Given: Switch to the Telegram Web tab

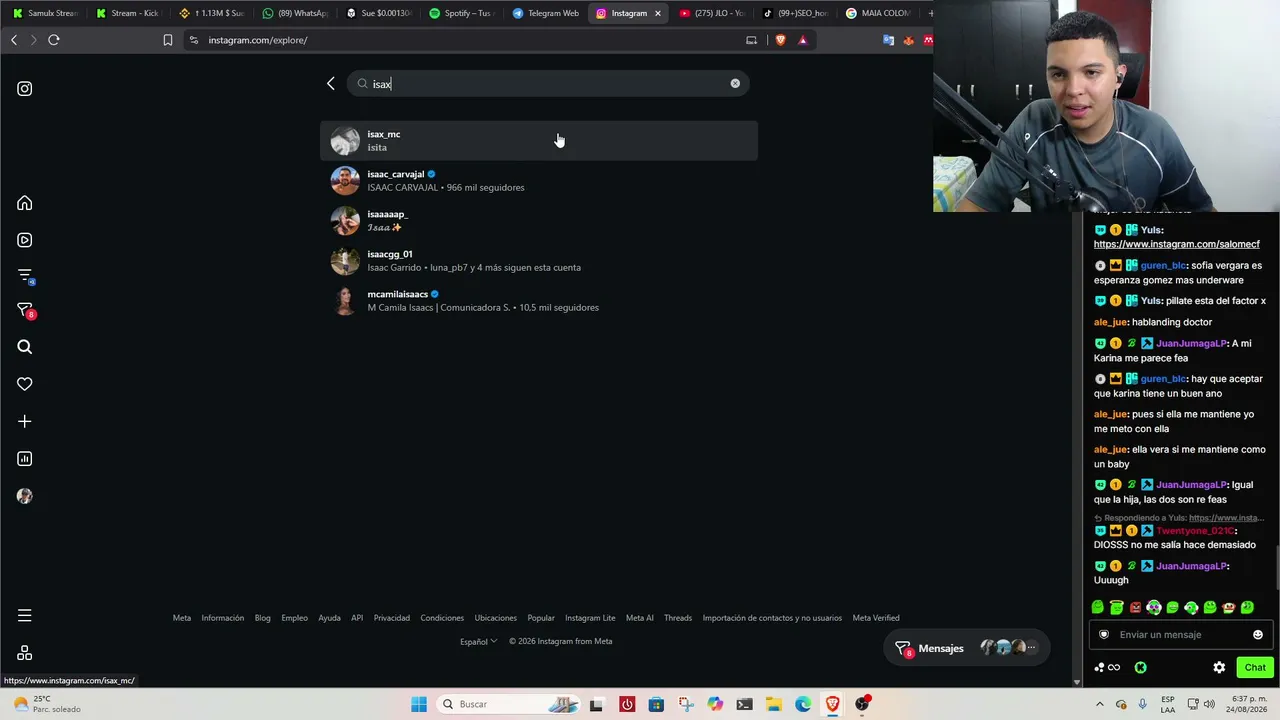Looking at the screenshot, I should click(545, 13).
